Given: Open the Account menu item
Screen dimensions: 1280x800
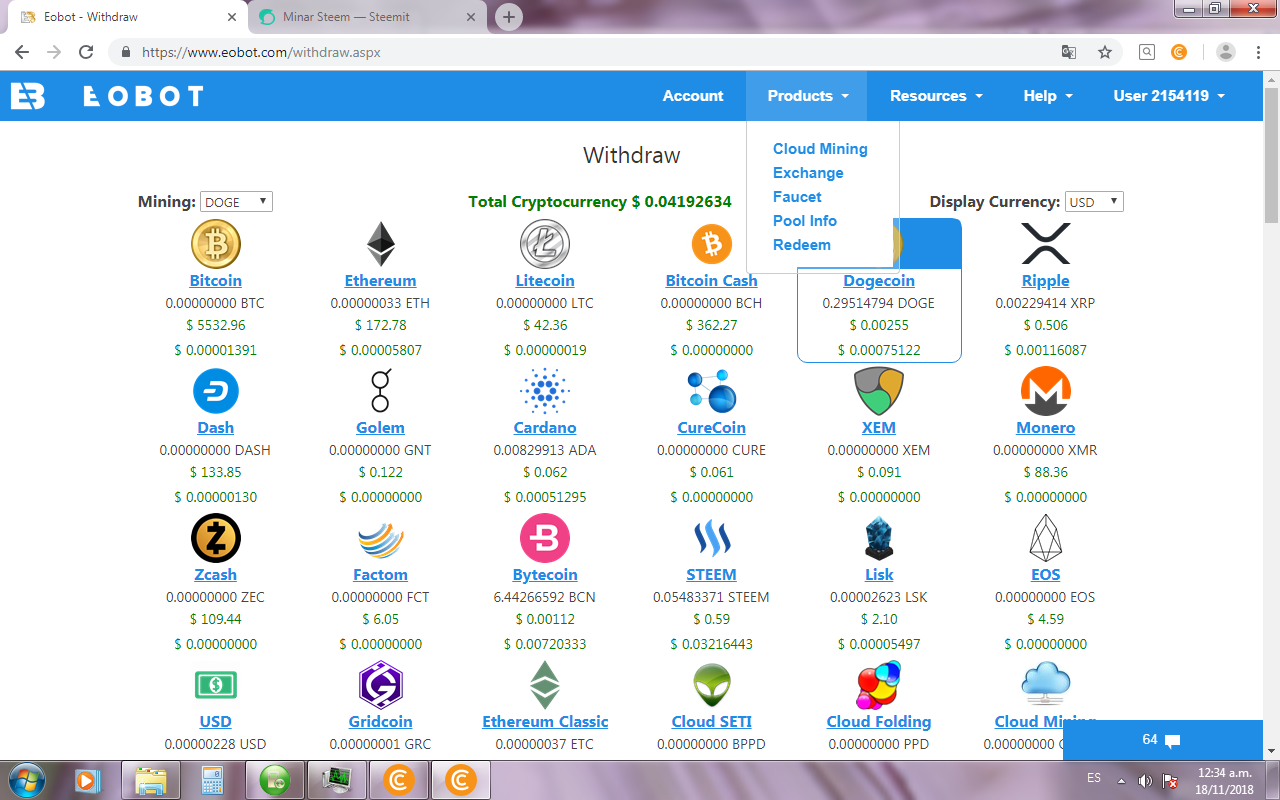Looking at the screenshot, I should click(693, 95).
